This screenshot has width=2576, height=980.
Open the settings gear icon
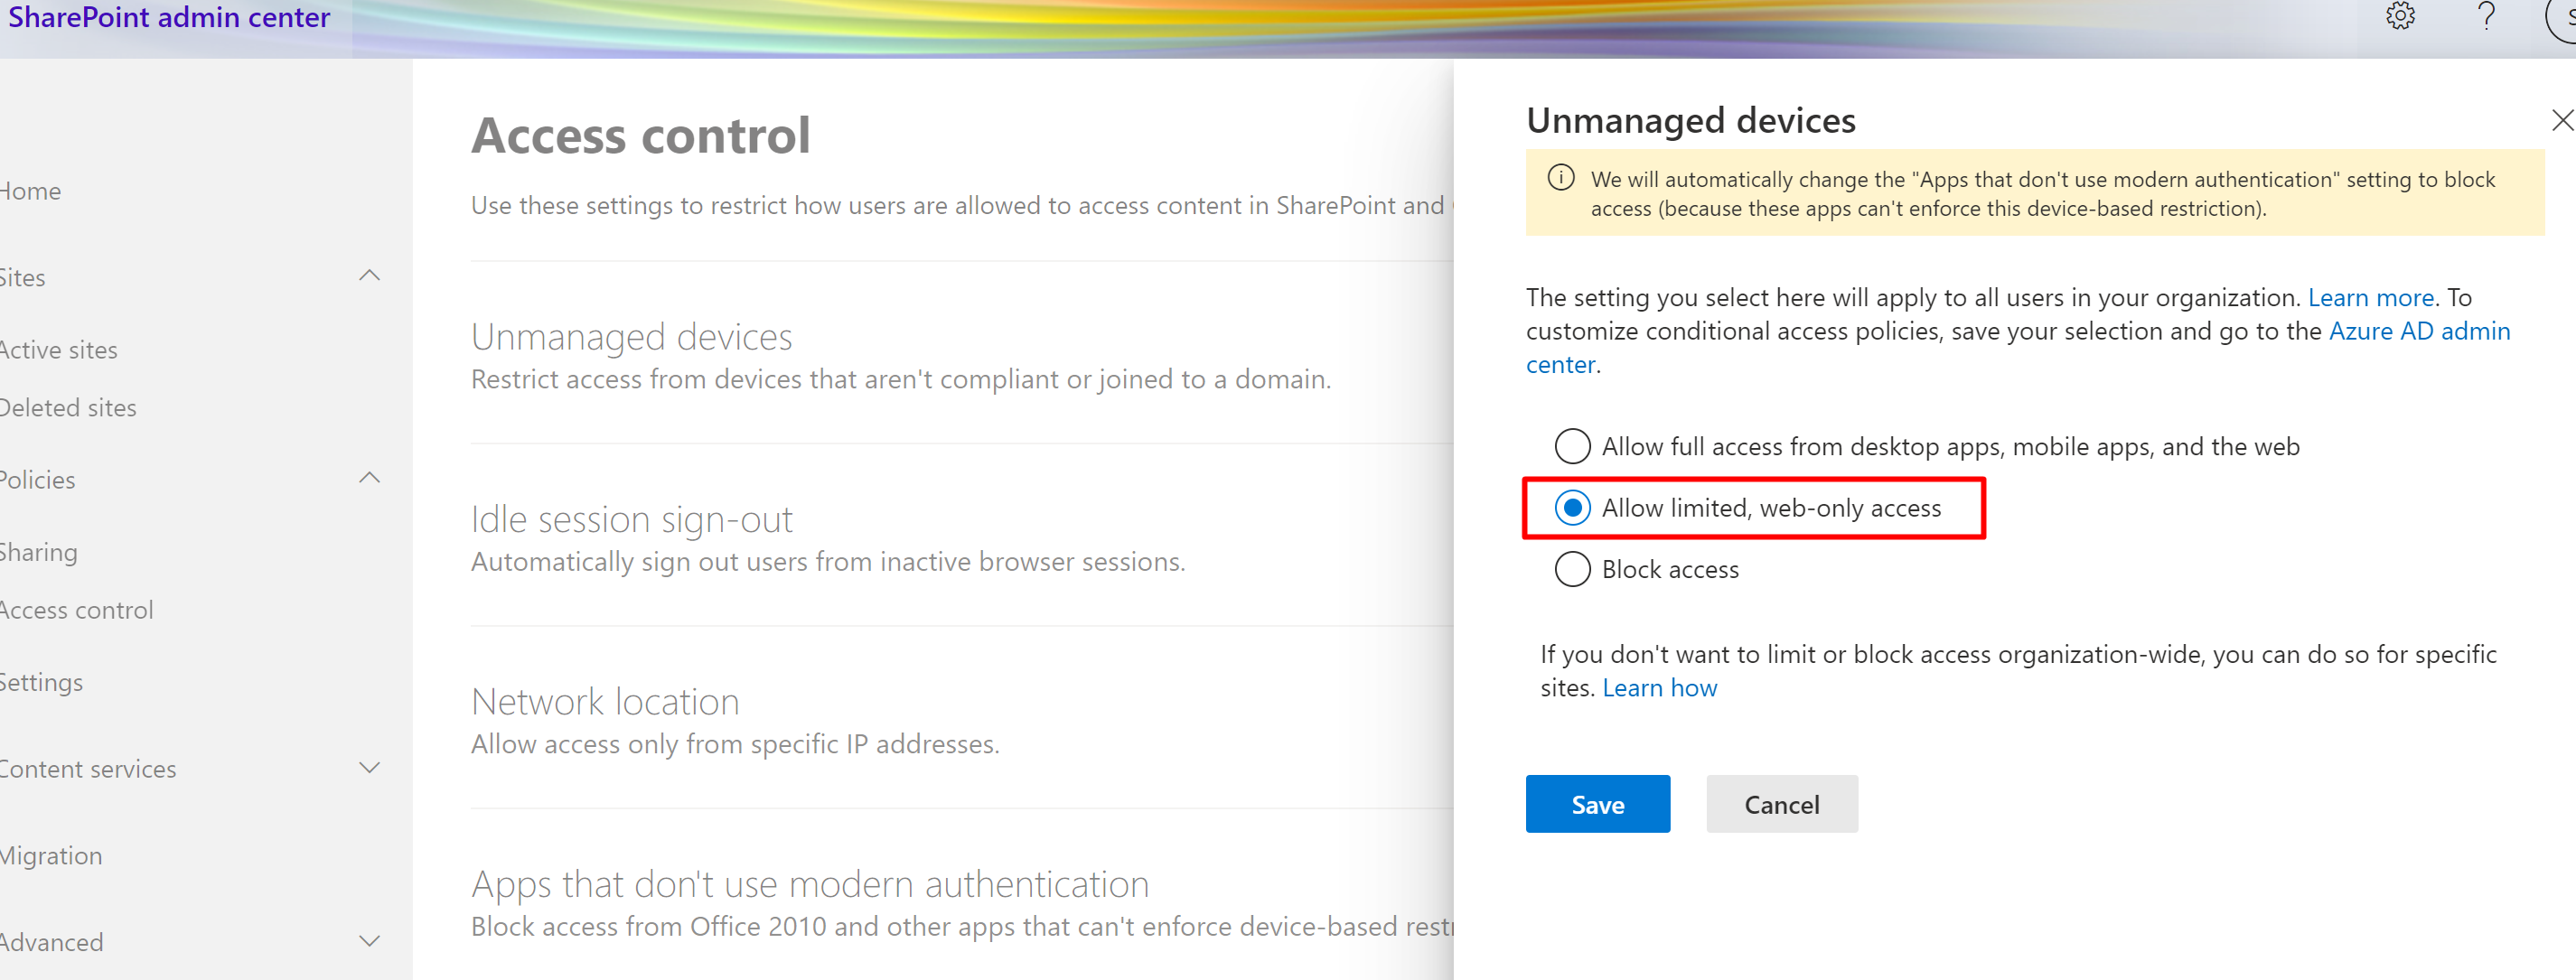click(2400, 17)
